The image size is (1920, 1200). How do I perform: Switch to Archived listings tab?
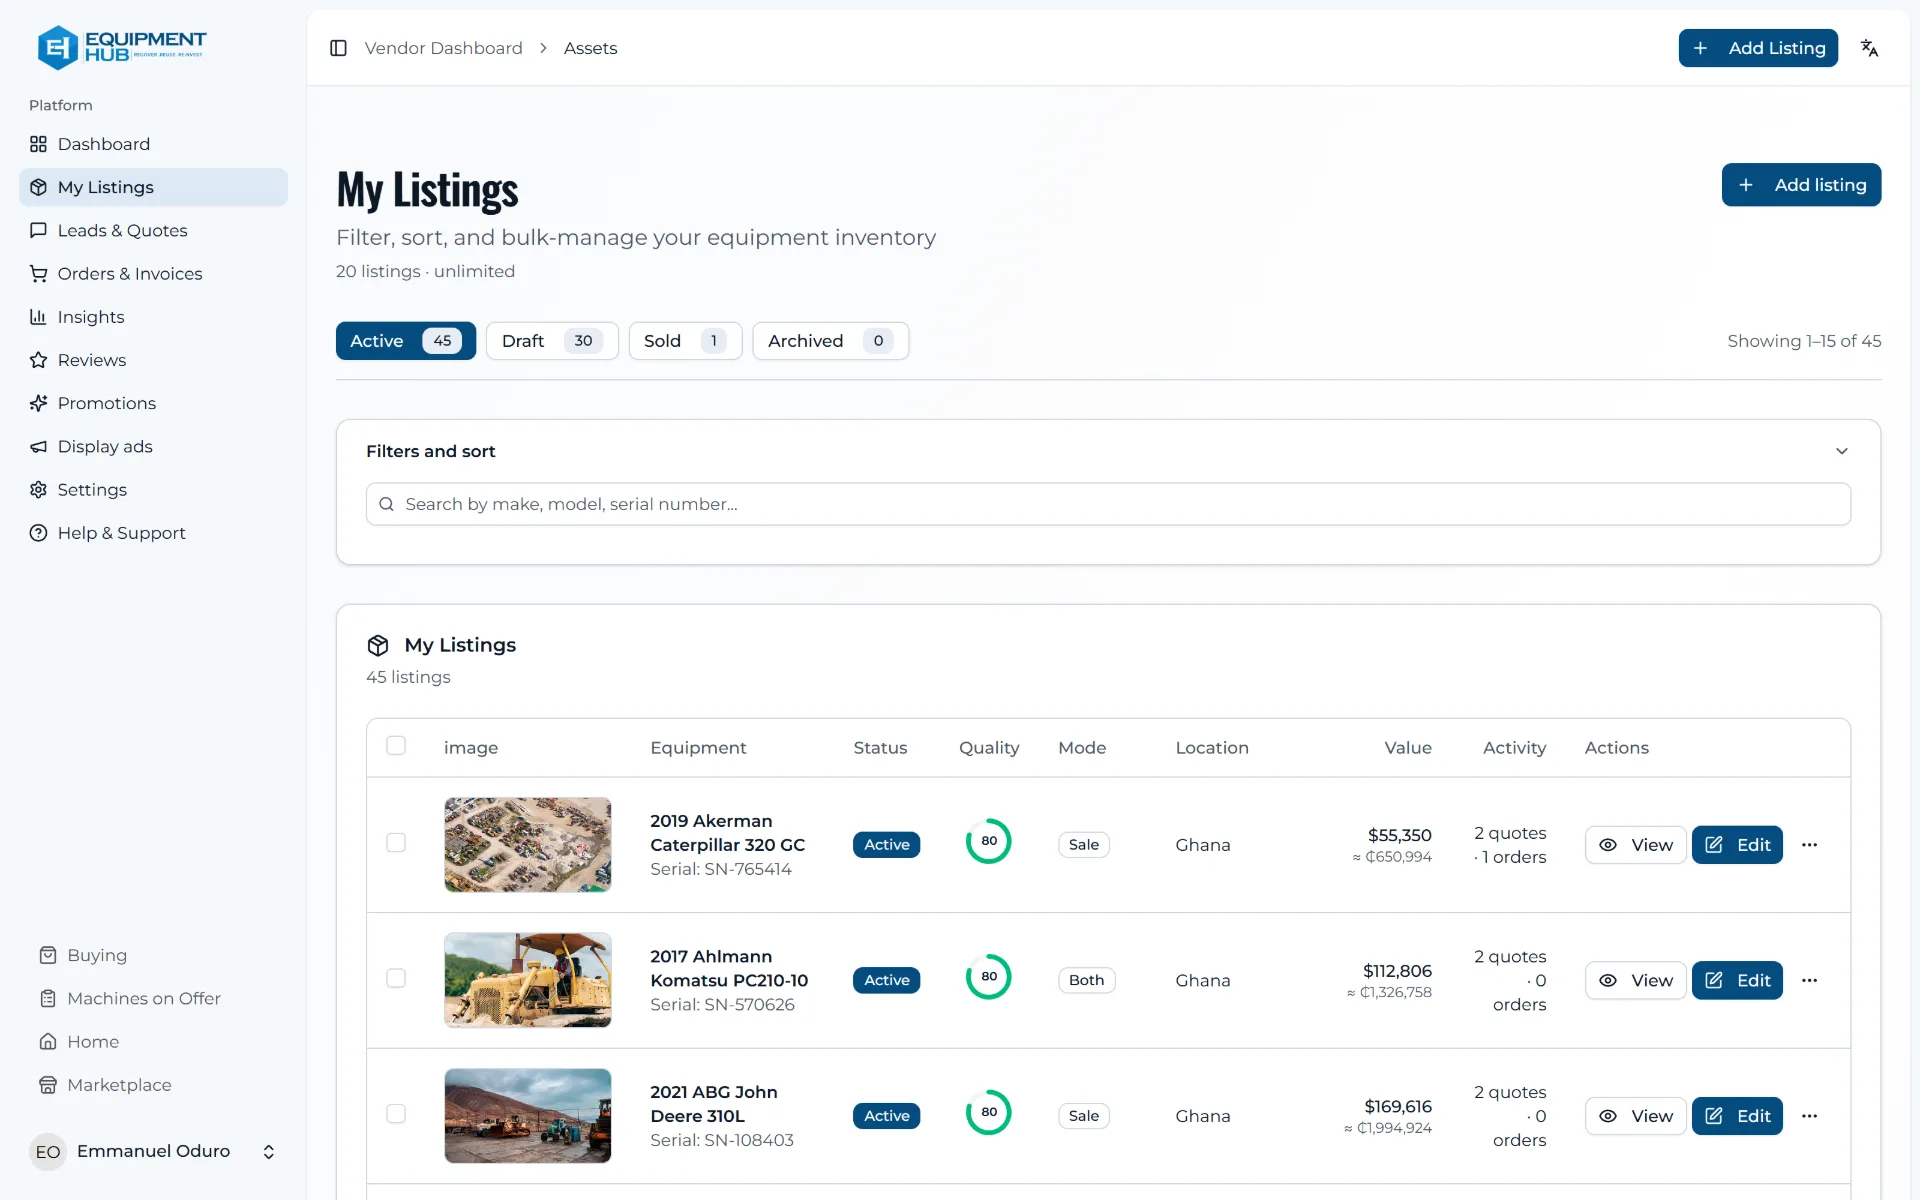click(830, 341)
